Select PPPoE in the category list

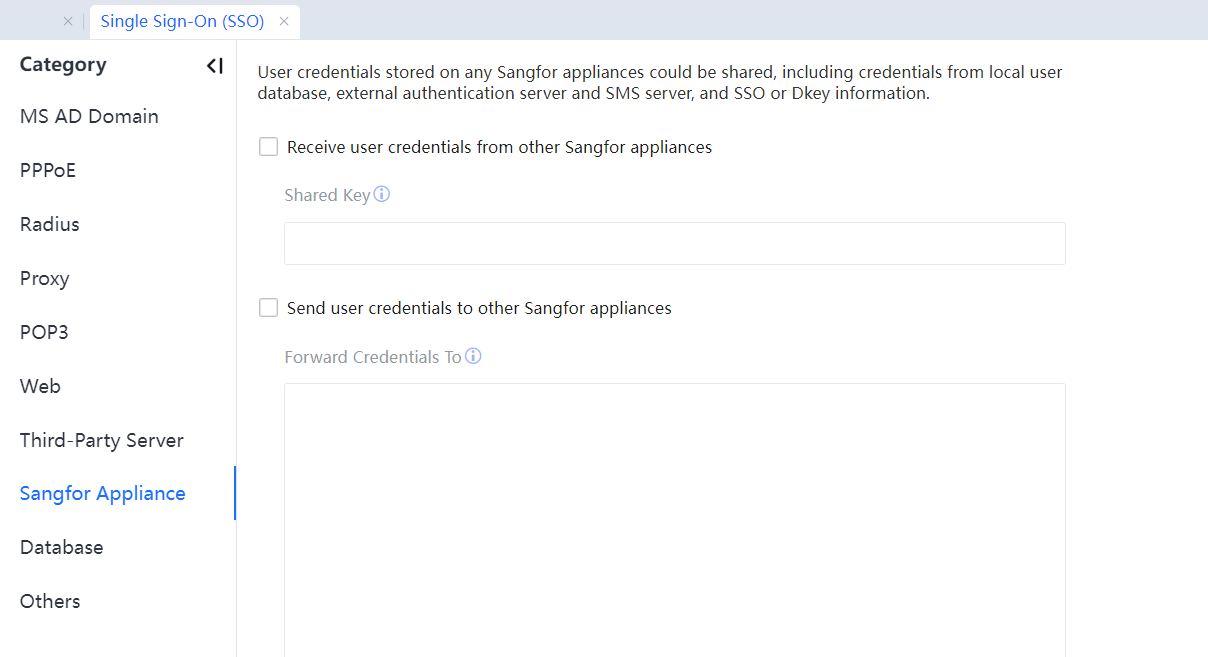48,171
